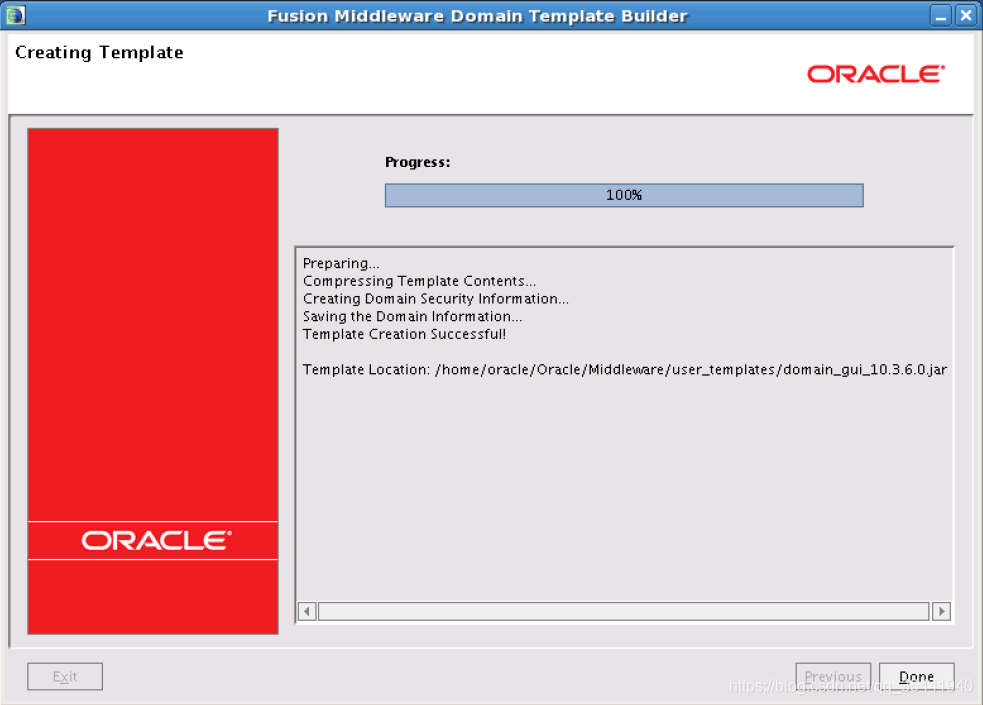Minimize the Template Builder window
The width and height of the screenshot is (983, 705).
point(940,16)
